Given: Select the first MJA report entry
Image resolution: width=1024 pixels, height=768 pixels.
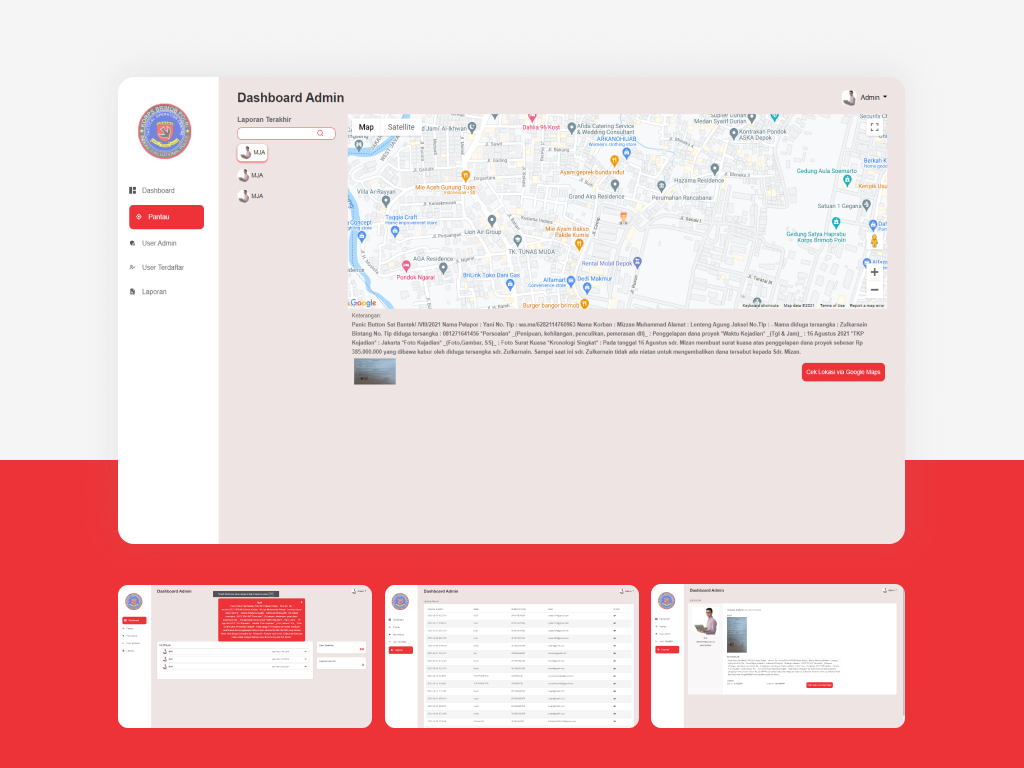Looking at the screenshot, I should point(252,152).
